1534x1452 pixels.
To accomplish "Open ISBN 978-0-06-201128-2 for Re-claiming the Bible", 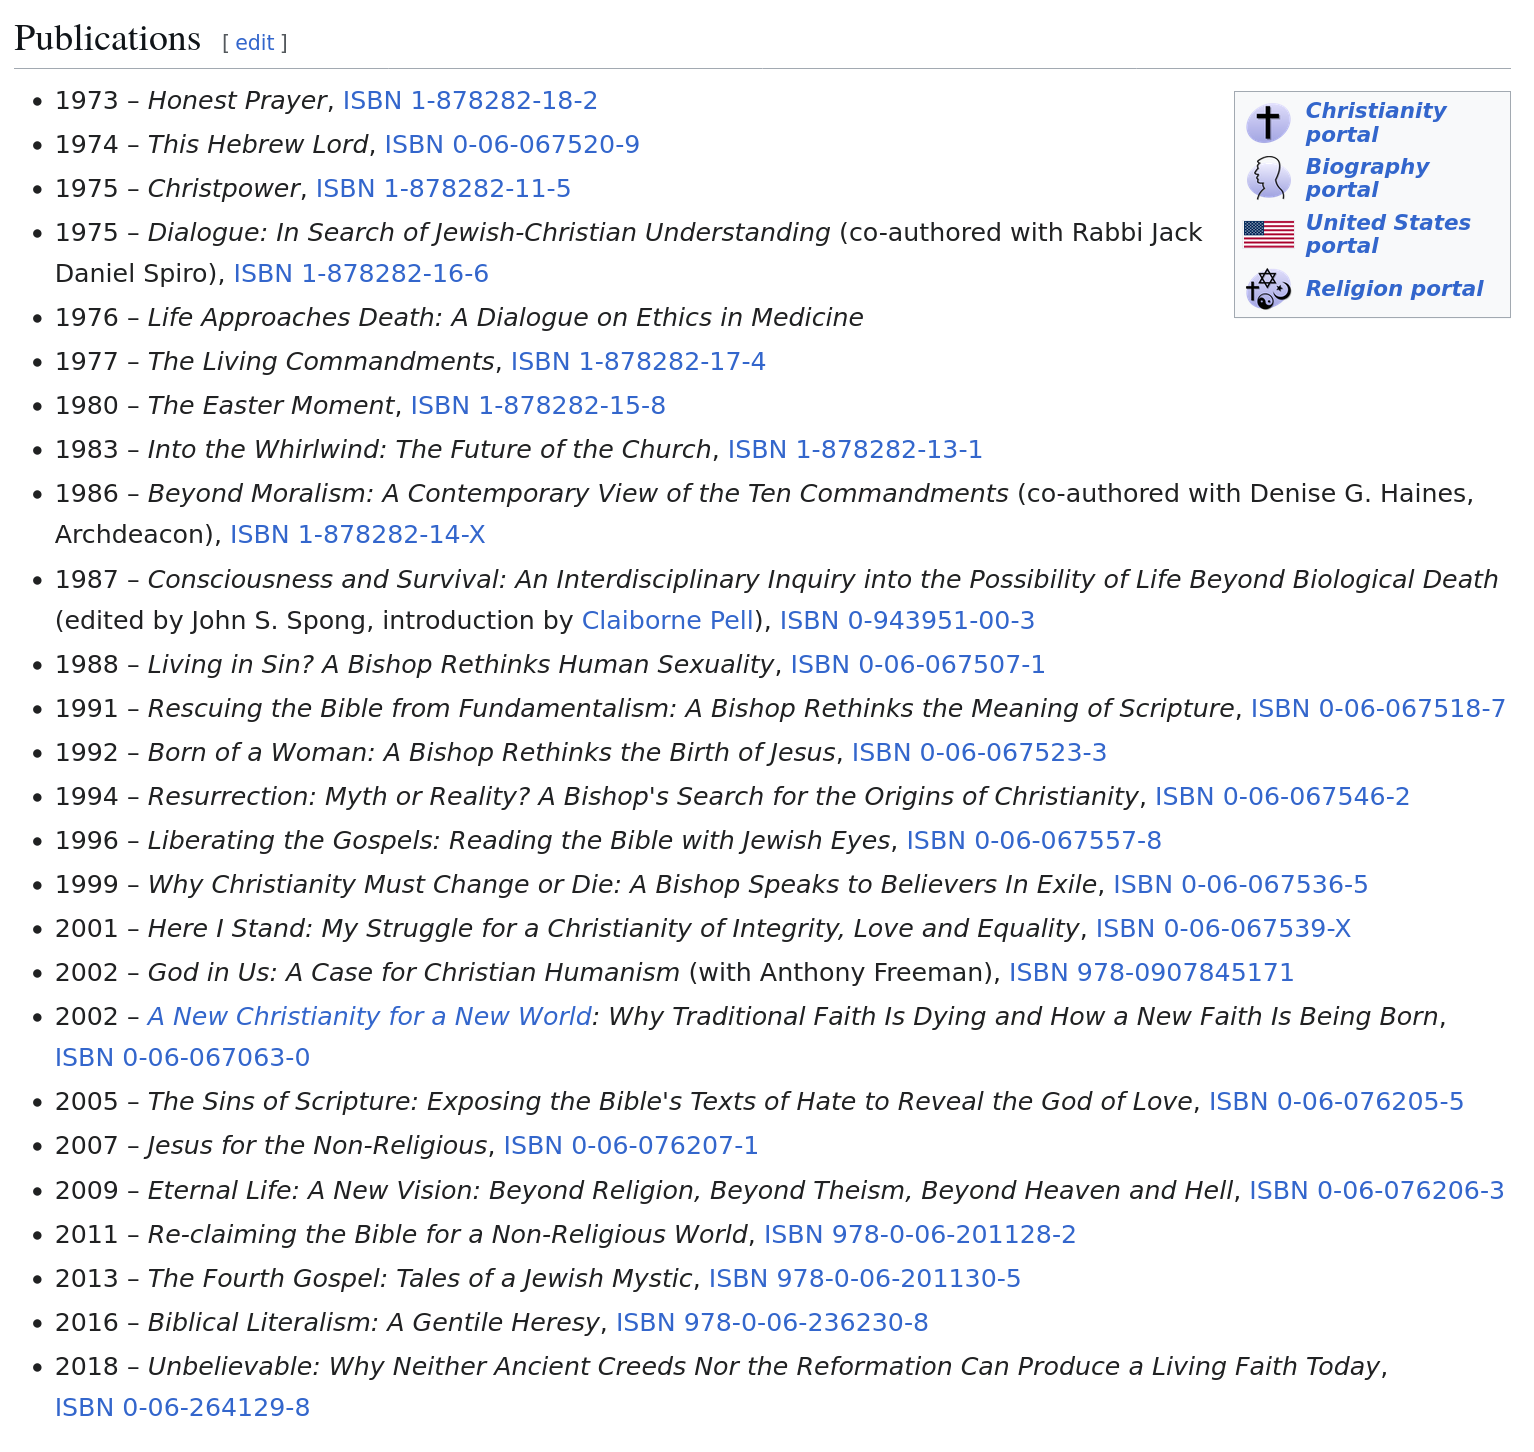I will click(x=920, y=1235).
